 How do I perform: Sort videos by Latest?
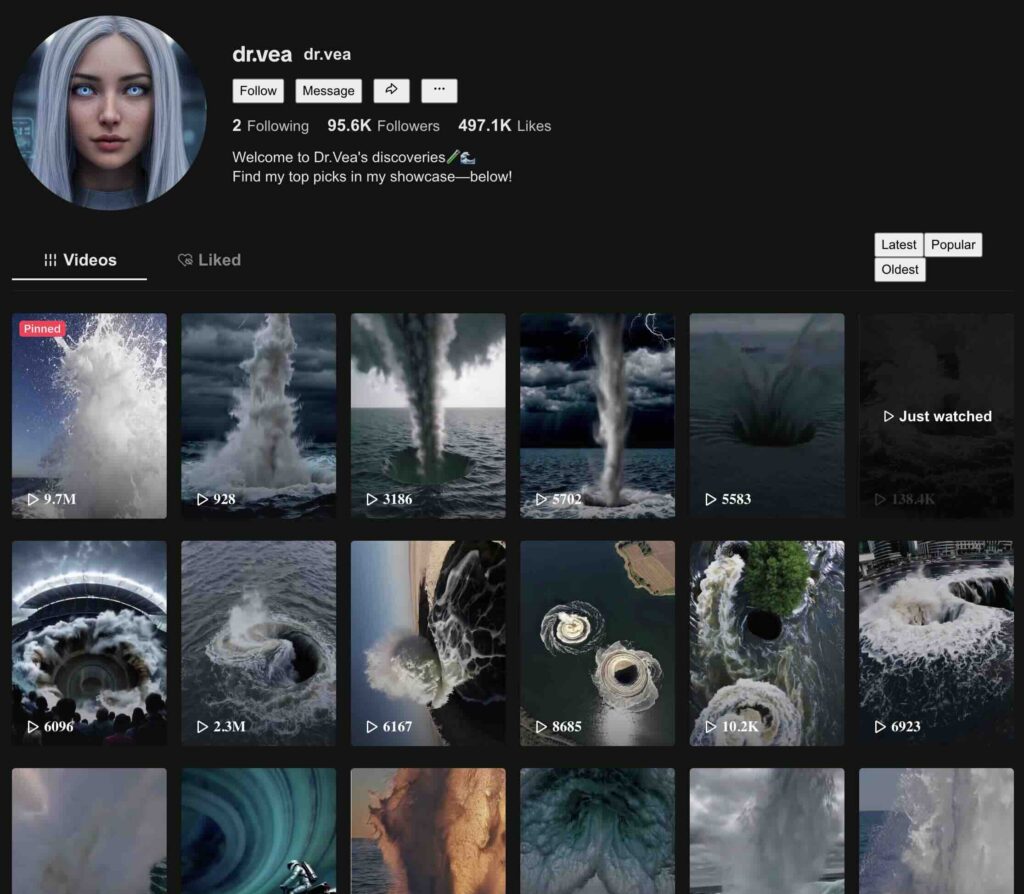tap(898, 245)
